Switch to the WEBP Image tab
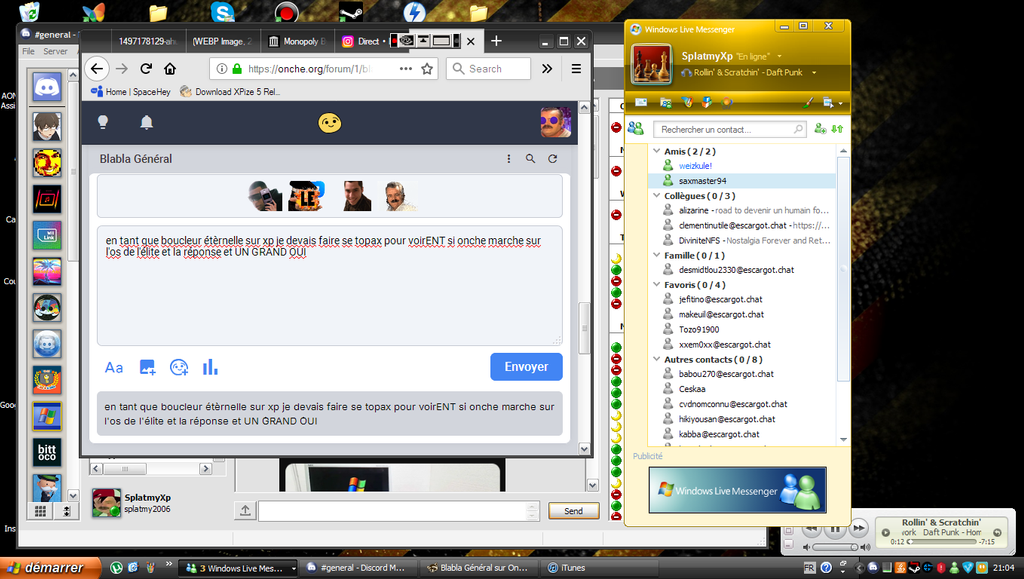The height and width of the screenshot is (579, 1024). (222, 41)
